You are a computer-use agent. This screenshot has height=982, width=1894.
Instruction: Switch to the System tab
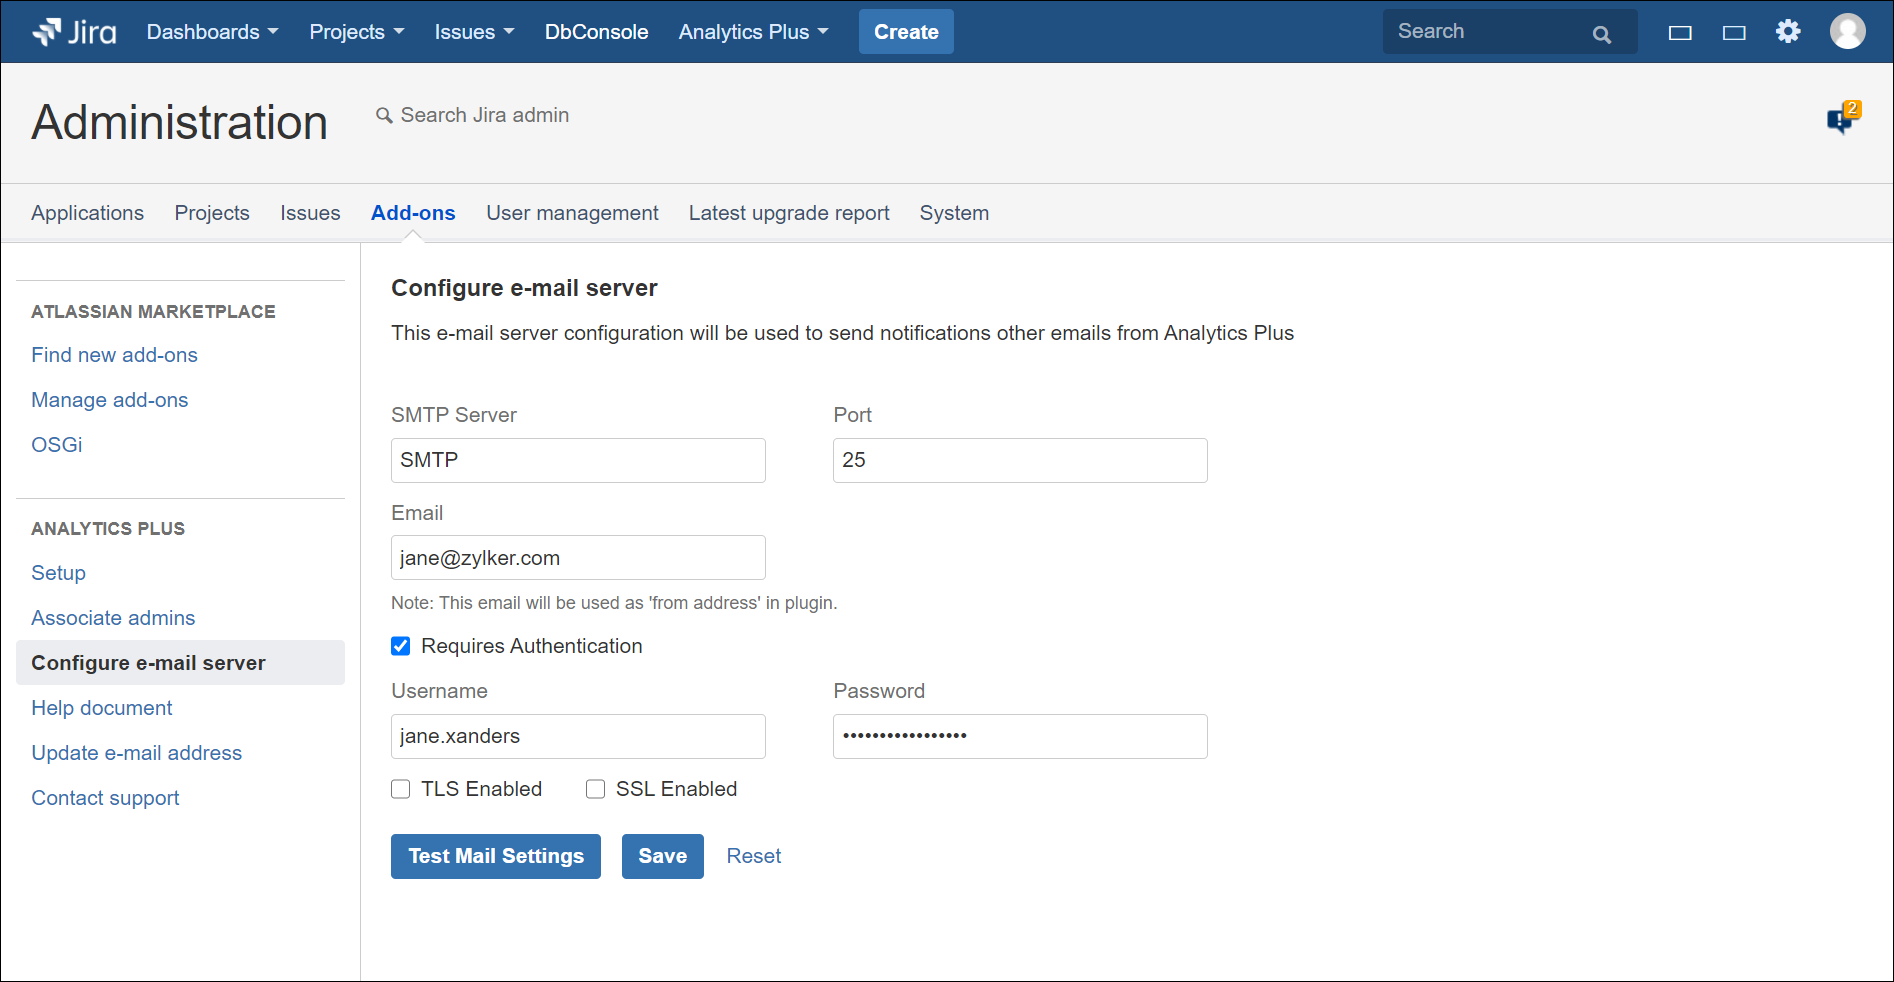954,213
